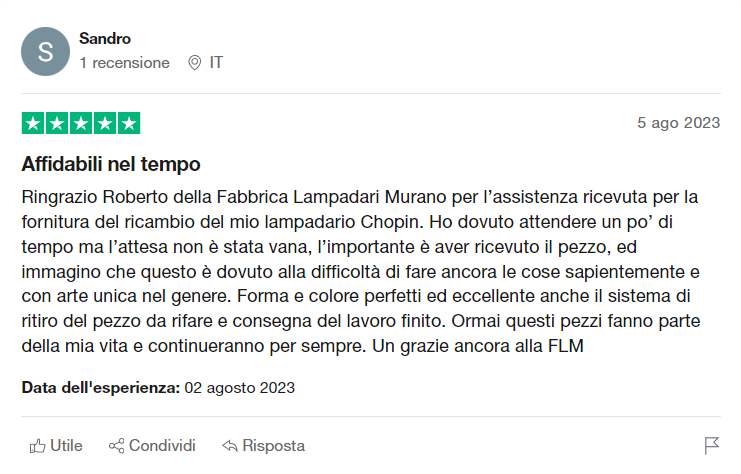Image resolution: width=741 pixels, height=474 pixels.
Task: Click the '1 recensione' count
Action: coord(125,62)
